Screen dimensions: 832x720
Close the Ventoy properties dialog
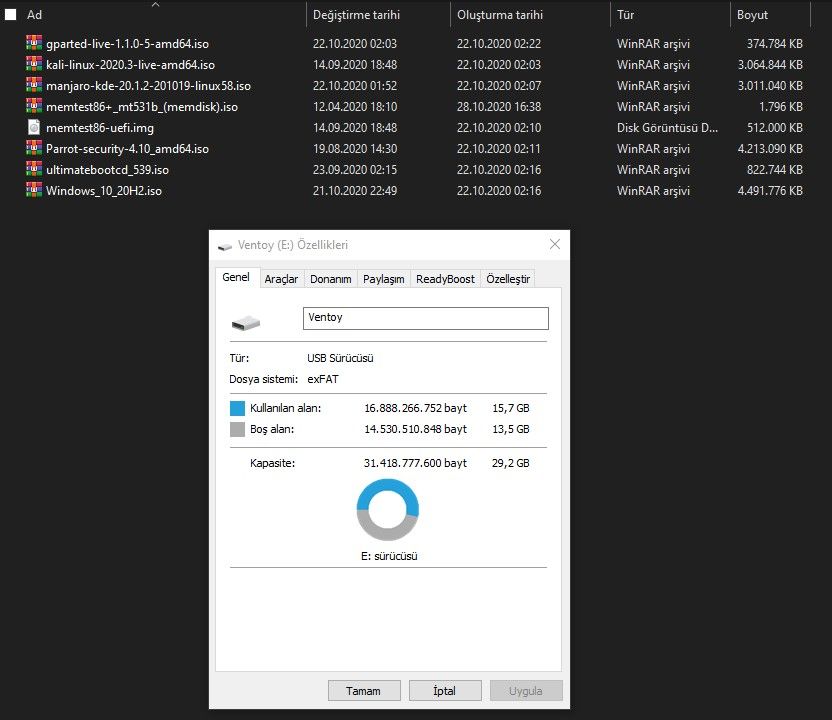(555, 244)
